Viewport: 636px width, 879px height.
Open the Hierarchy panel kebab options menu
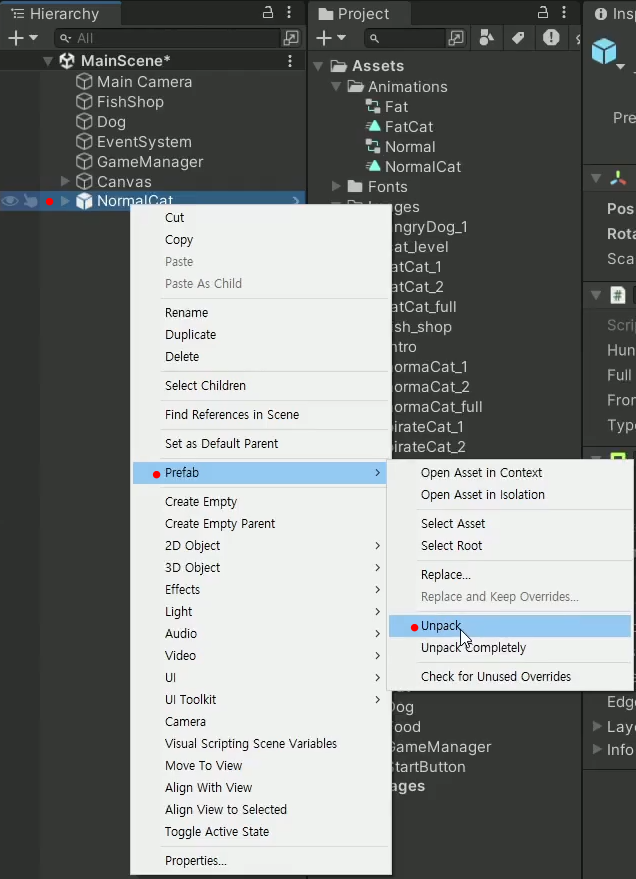click(289, 12)
